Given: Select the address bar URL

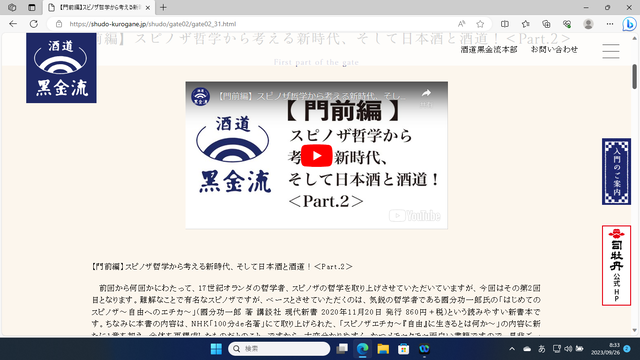Looking at the screenshot, I should tap(153, 24).
